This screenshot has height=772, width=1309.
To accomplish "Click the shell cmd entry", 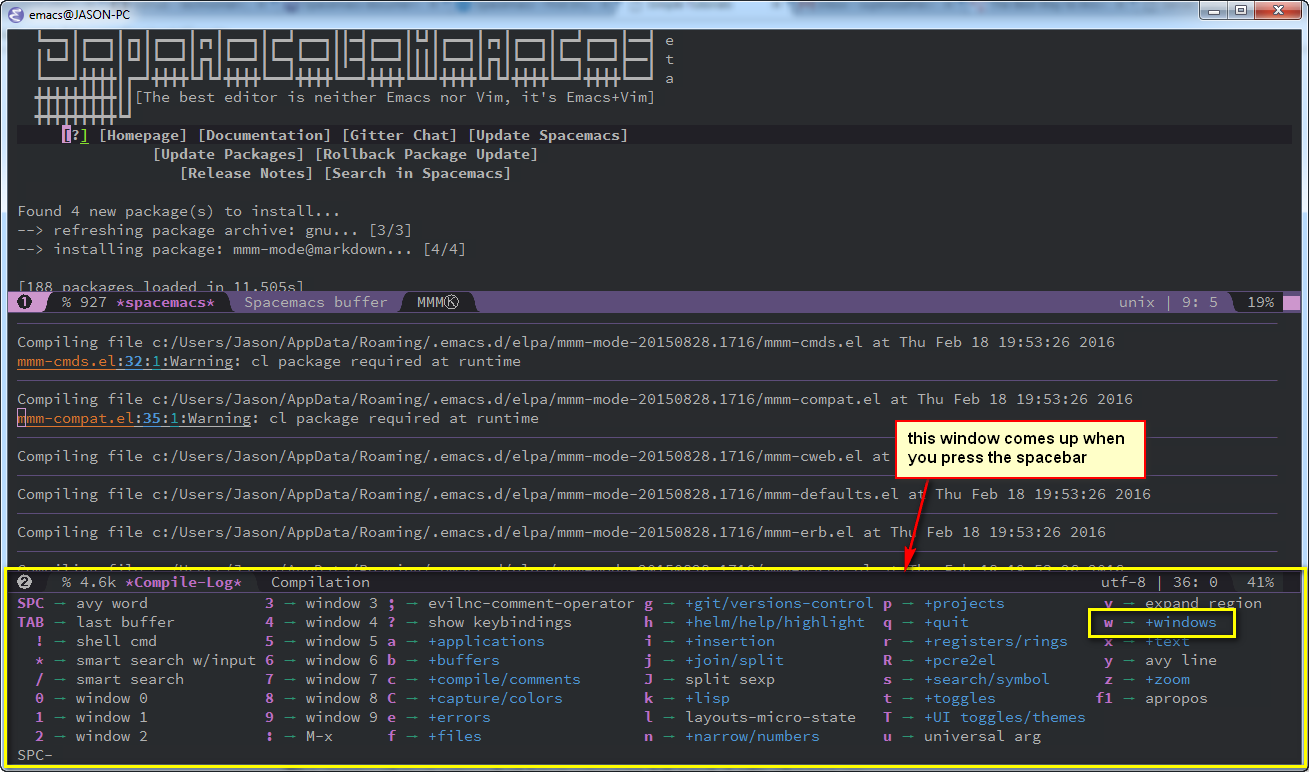I will pos(116,641).
